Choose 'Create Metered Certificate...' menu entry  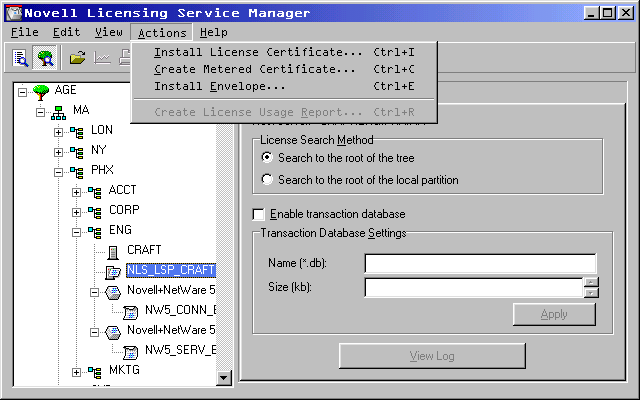(x=255, y=69)
